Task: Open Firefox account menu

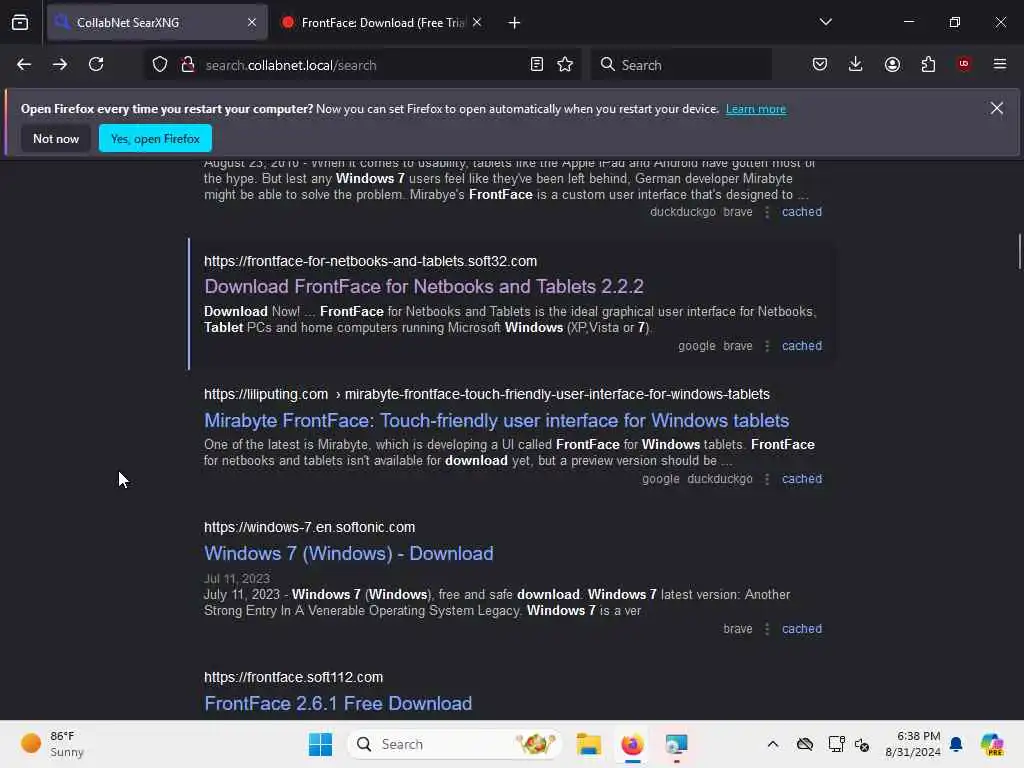Action: click(x=892, y=64)
